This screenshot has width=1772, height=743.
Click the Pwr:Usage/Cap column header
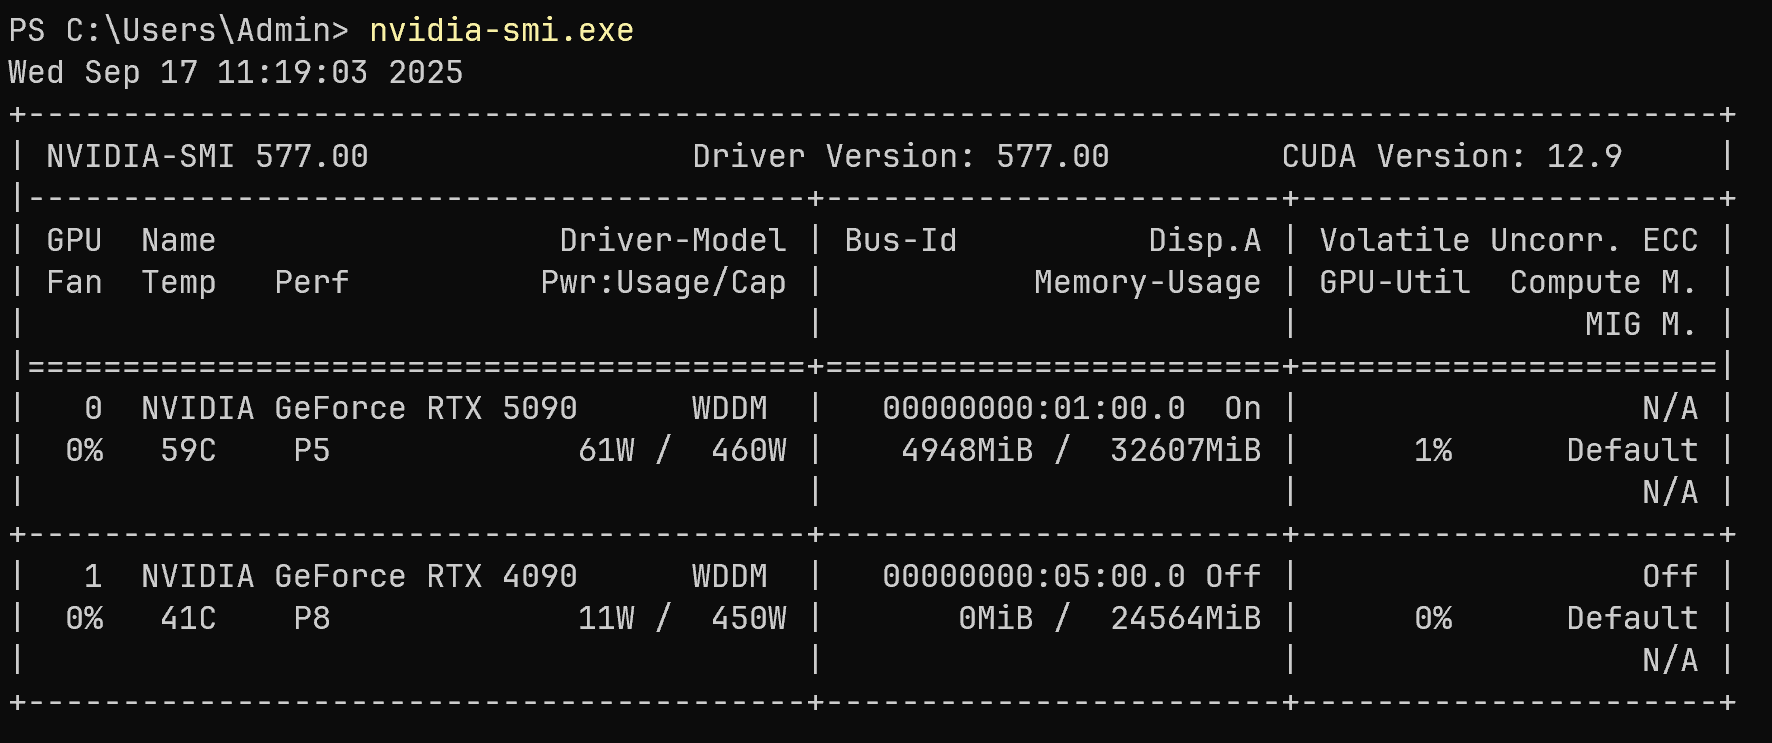(x=663, y=282)
